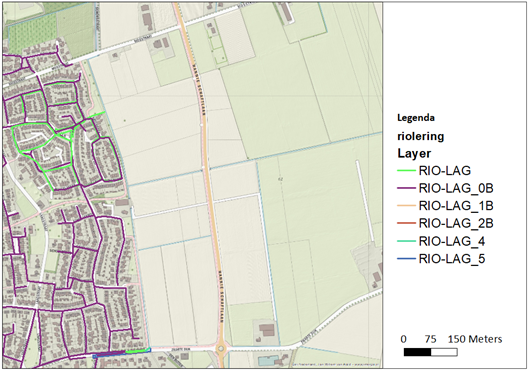Click the RIO-LAG_1B orange legend line
529x371 pixels.
(406, 206)
